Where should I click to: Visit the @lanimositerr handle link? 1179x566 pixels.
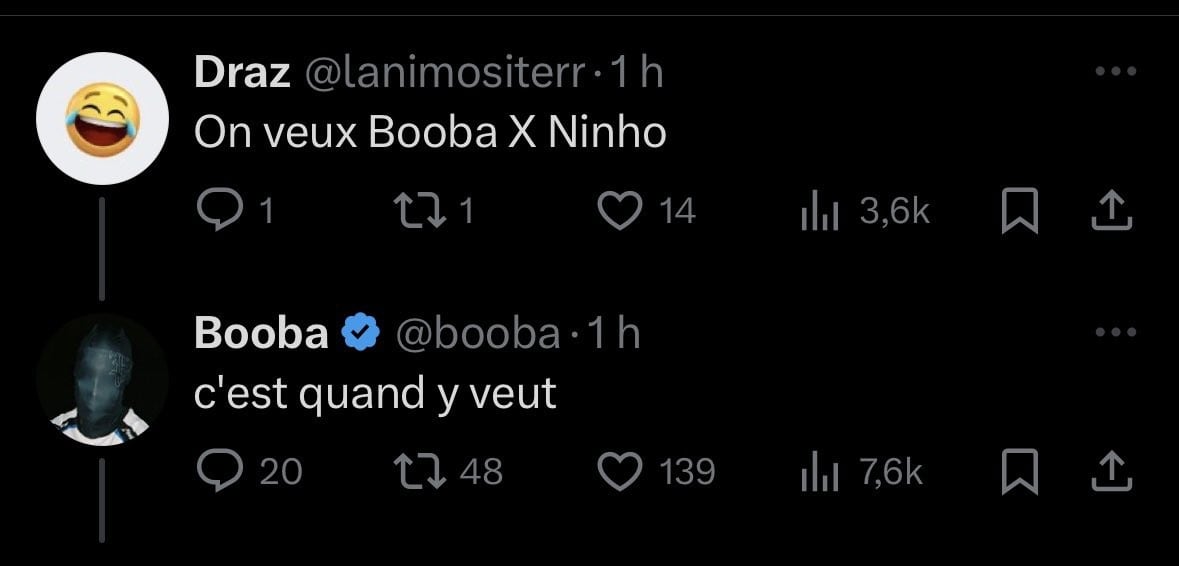coord(444,73)
